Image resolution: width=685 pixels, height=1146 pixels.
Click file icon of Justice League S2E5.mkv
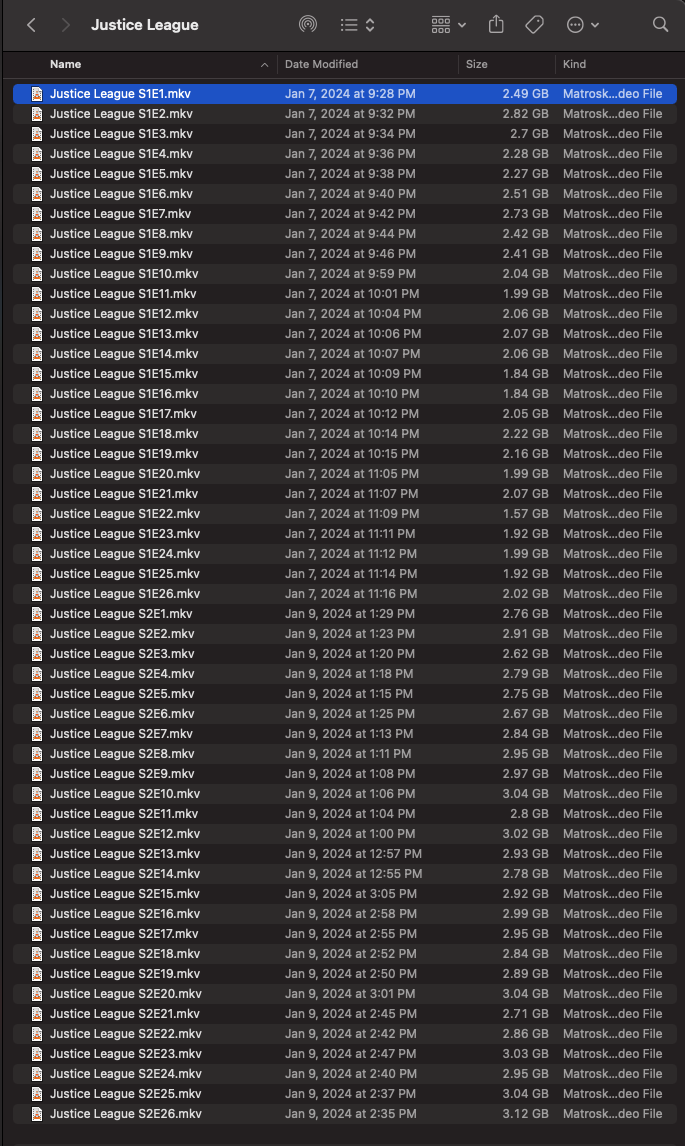pyautogui.click(x=37, y=694)
